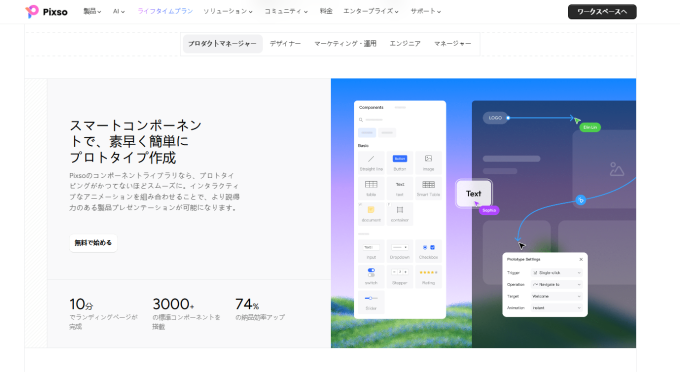Open the Trigger dropdown in Prototype Settings
680x372 pixels.
pyautogui.click(x=556, y=273)
